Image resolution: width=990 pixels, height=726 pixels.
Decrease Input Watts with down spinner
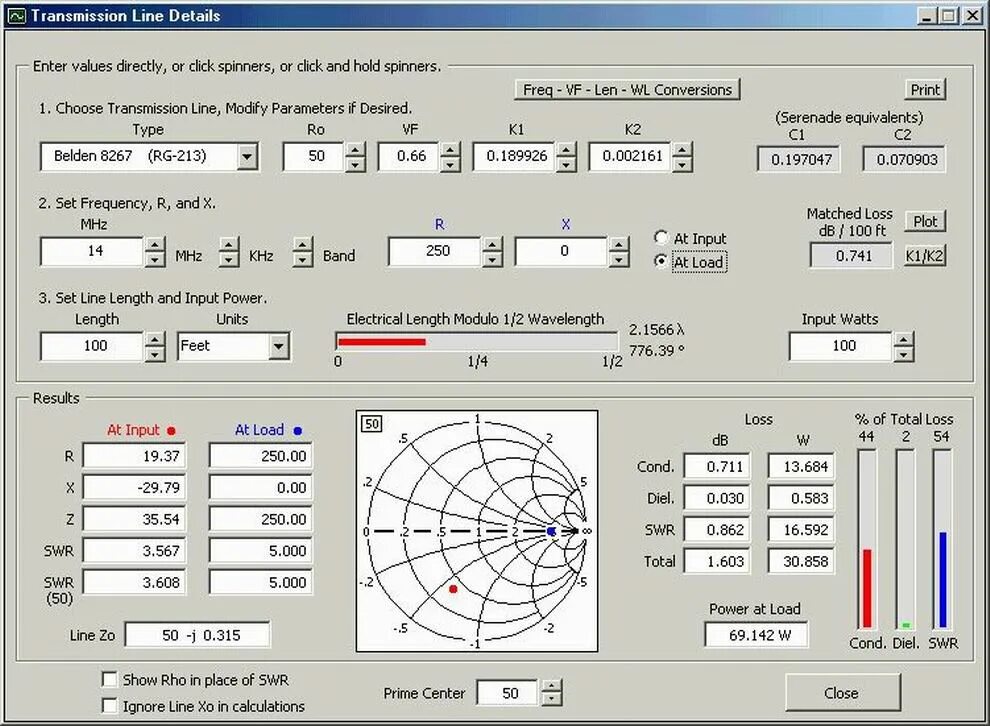(x=904, y=354)
